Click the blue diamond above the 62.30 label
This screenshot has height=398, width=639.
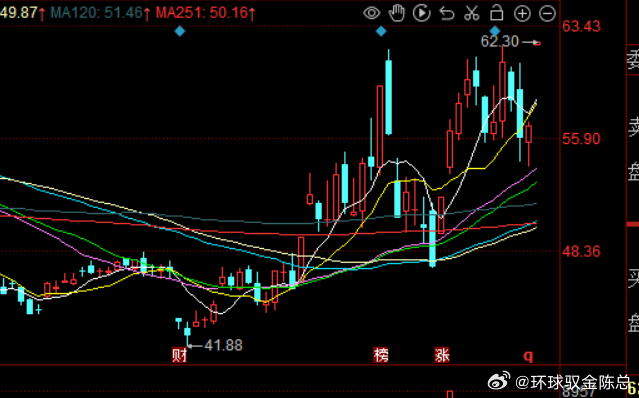(495, 31)
